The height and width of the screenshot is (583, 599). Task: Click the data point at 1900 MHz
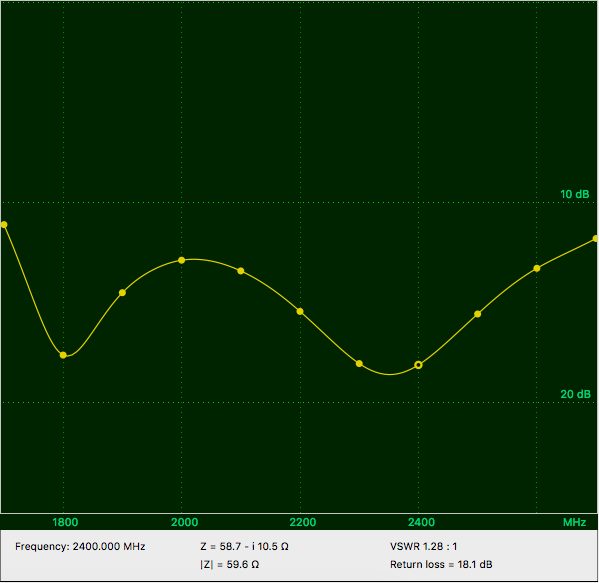[x=122, y=293]
